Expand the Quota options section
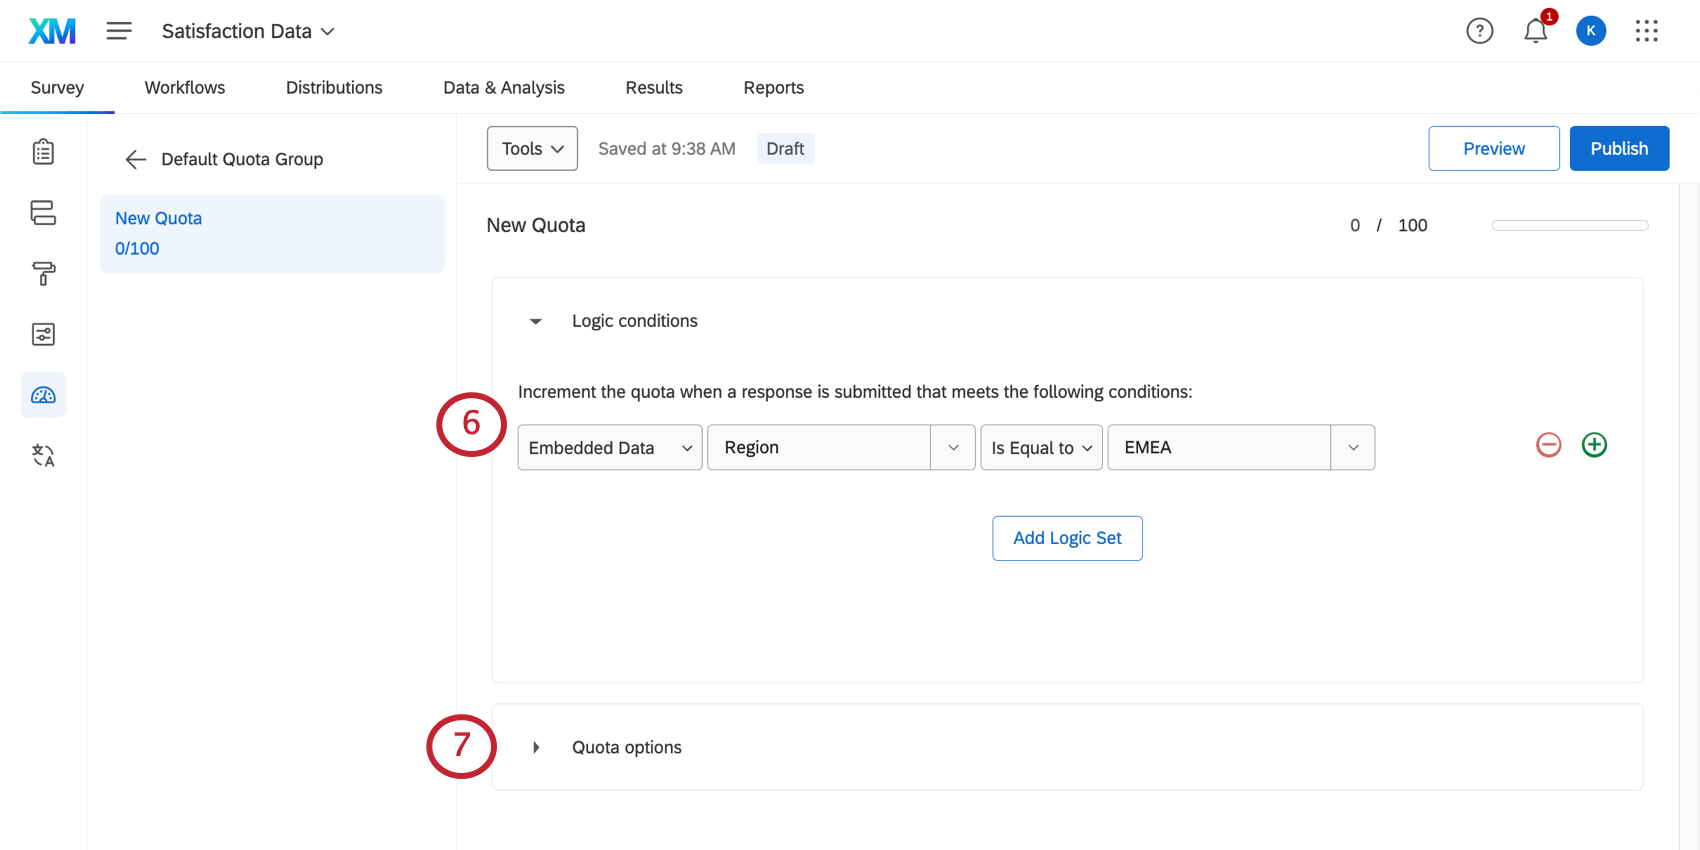 tap(537, 747)
